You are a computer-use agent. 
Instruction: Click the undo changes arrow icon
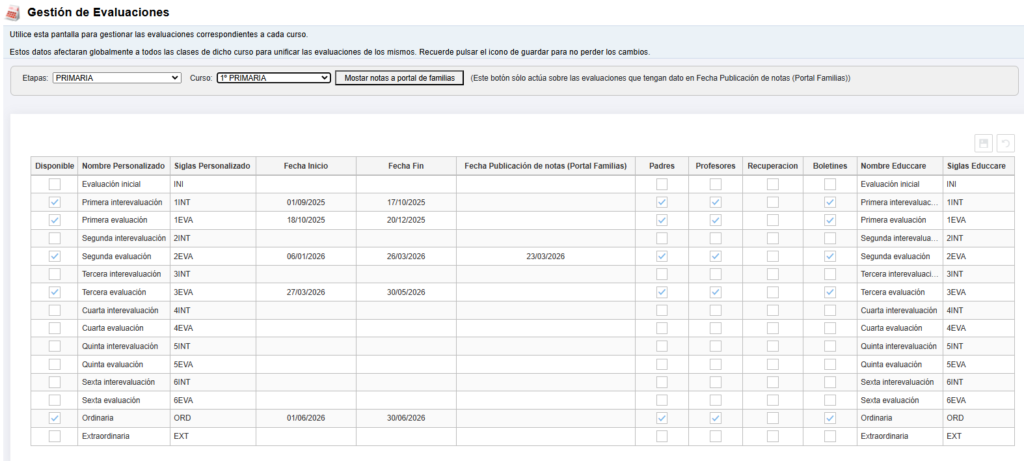1003,144
